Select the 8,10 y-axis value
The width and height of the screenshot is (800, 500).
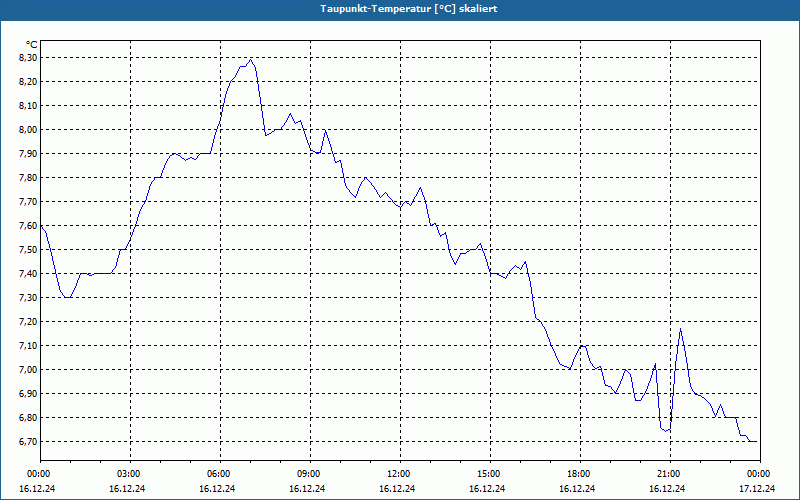(28, 106)
